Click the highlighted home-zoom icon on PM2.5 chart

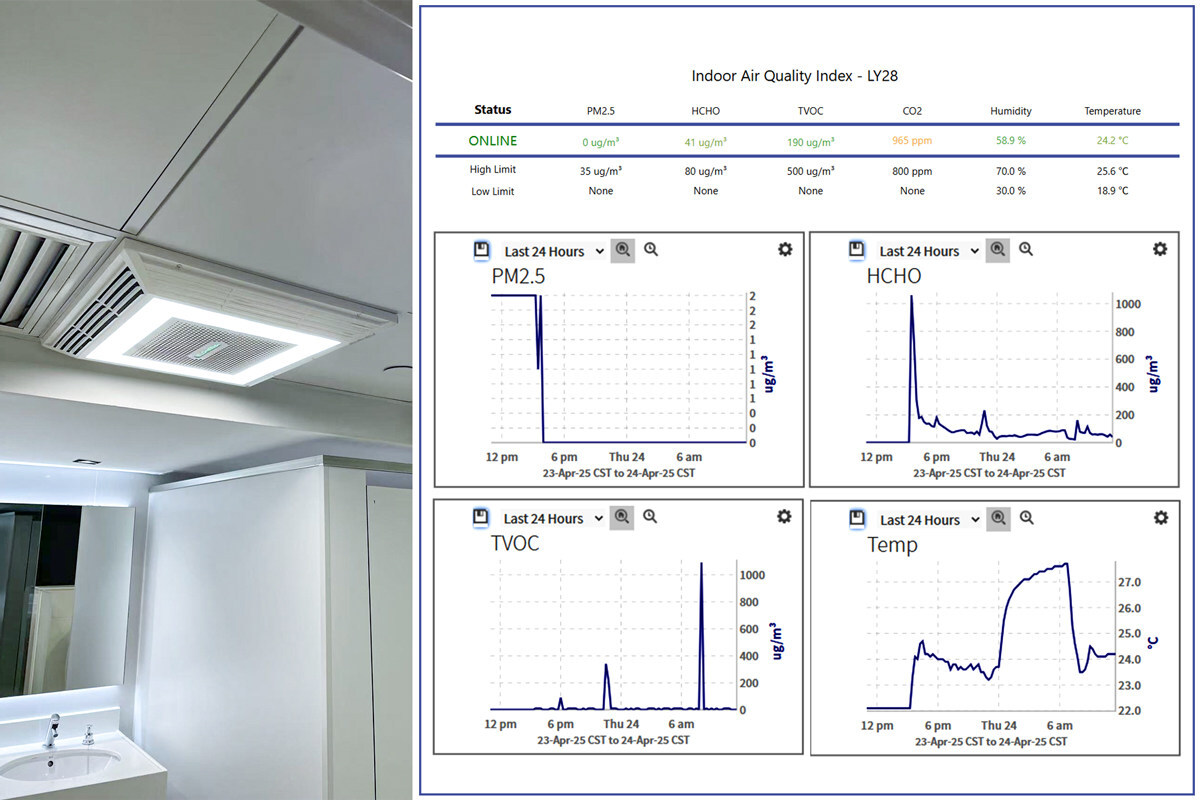click(622, 250)
